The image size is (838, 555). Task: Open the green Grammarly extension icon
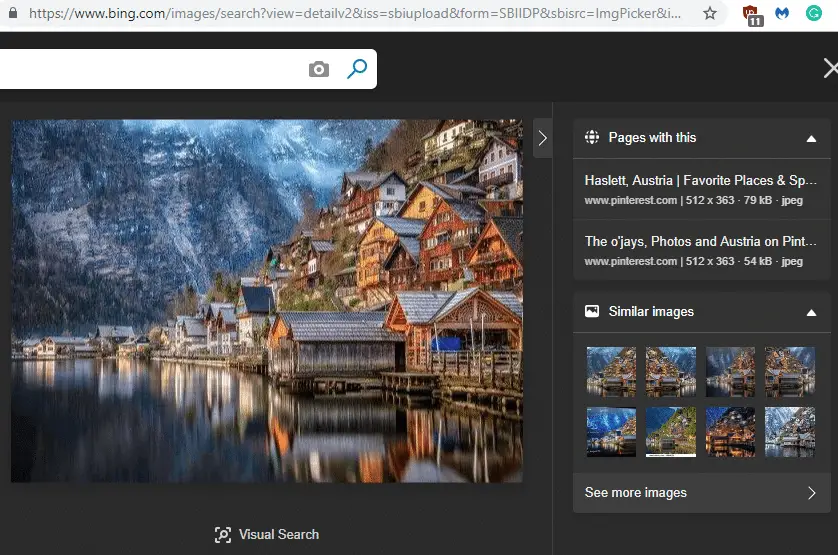point(814,15)
